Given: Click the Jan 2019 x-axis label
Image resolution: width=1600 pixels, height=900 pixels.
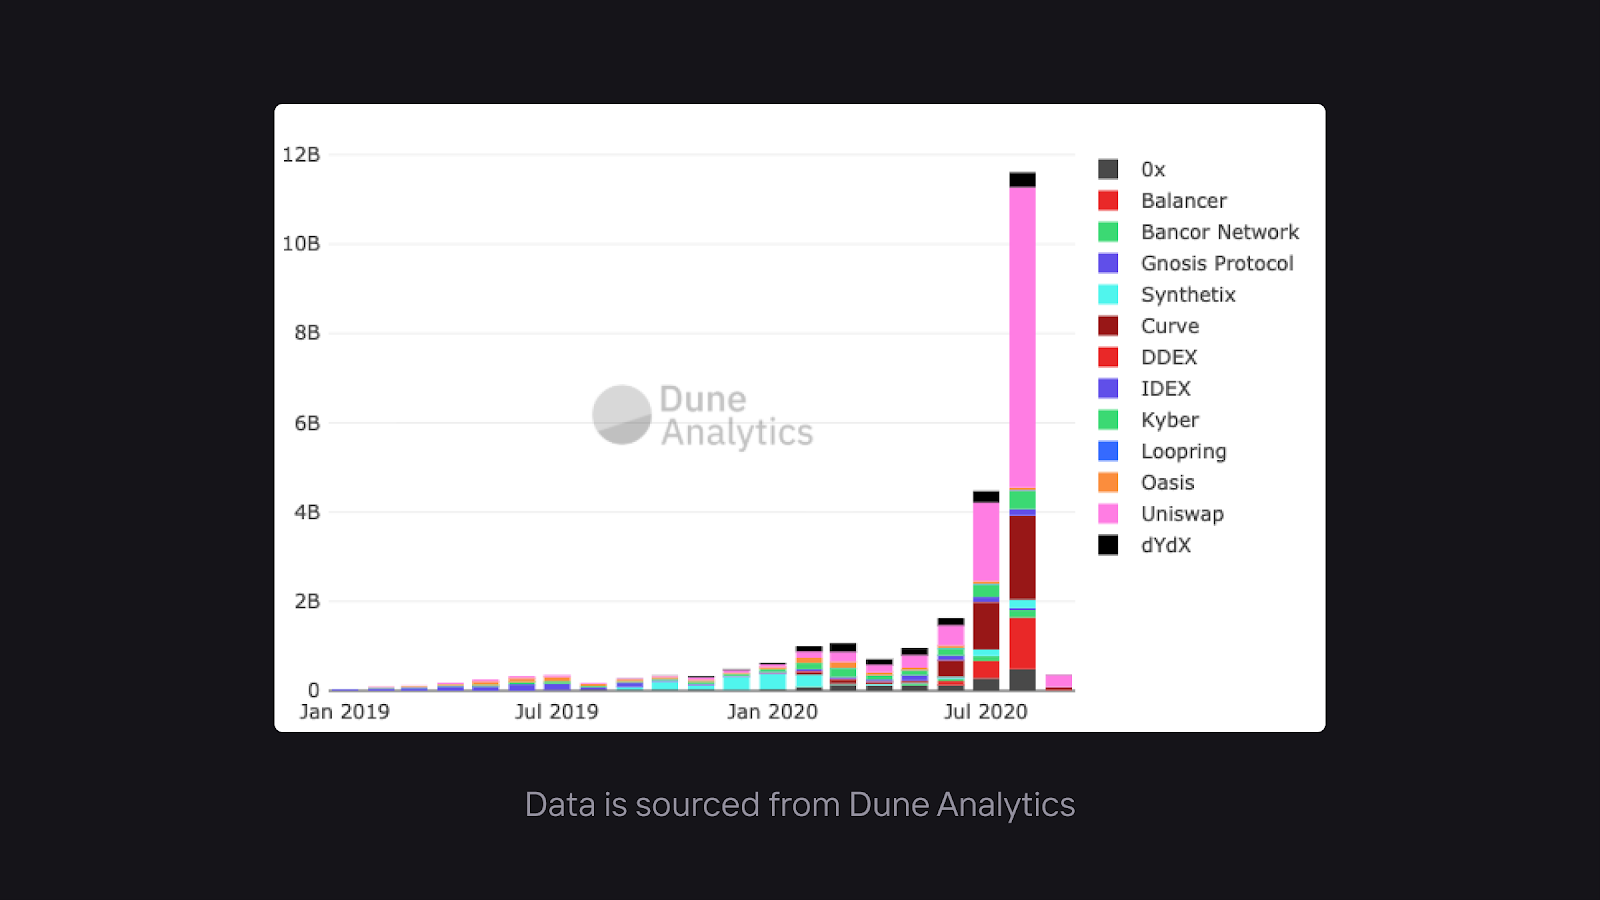Looking at the screenshot, I should pos(344,711).
